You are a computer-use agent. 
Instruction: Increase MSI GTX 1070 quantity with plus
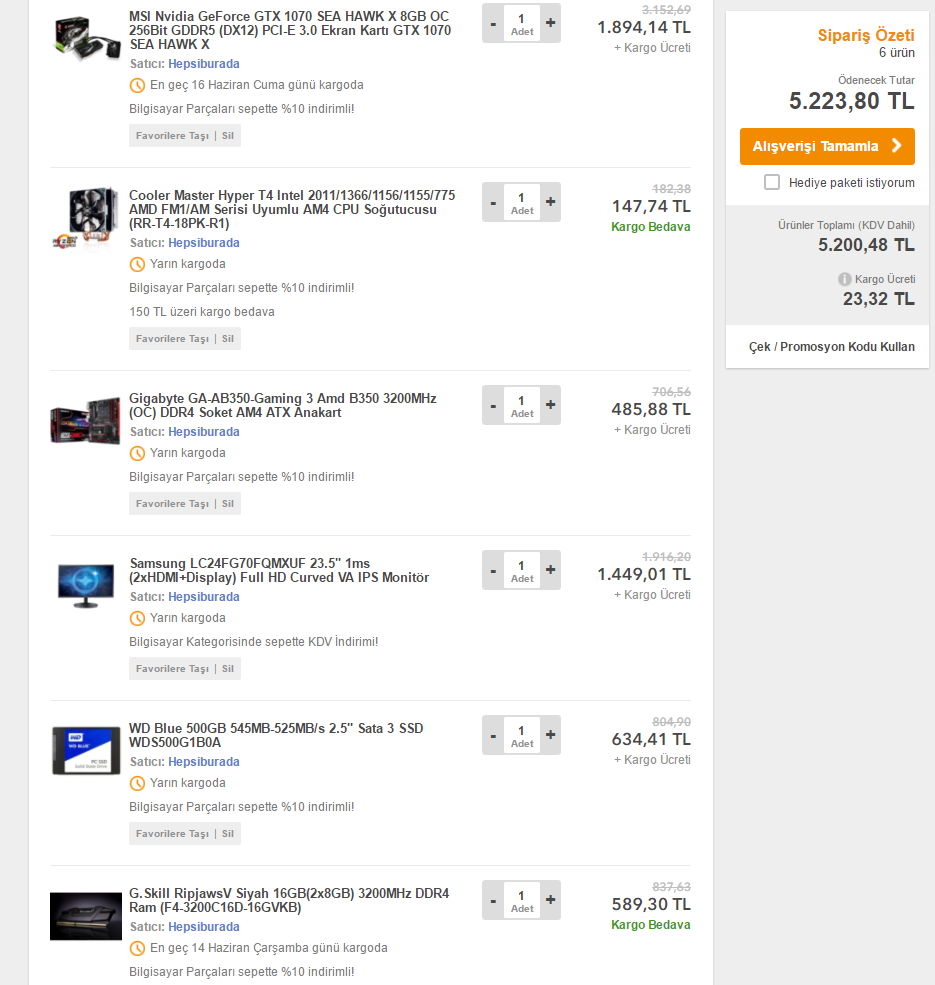[550, 23]
